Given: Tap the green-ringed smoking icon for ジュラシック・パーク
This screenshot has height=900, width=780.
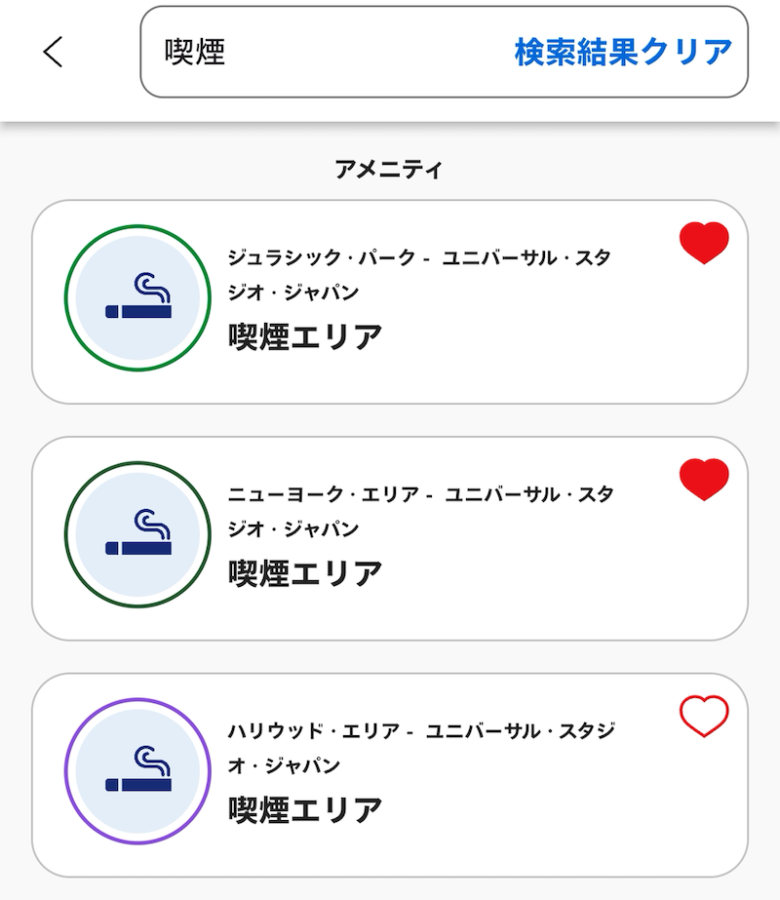Looking at the screenshot, I should pos(138,298).
